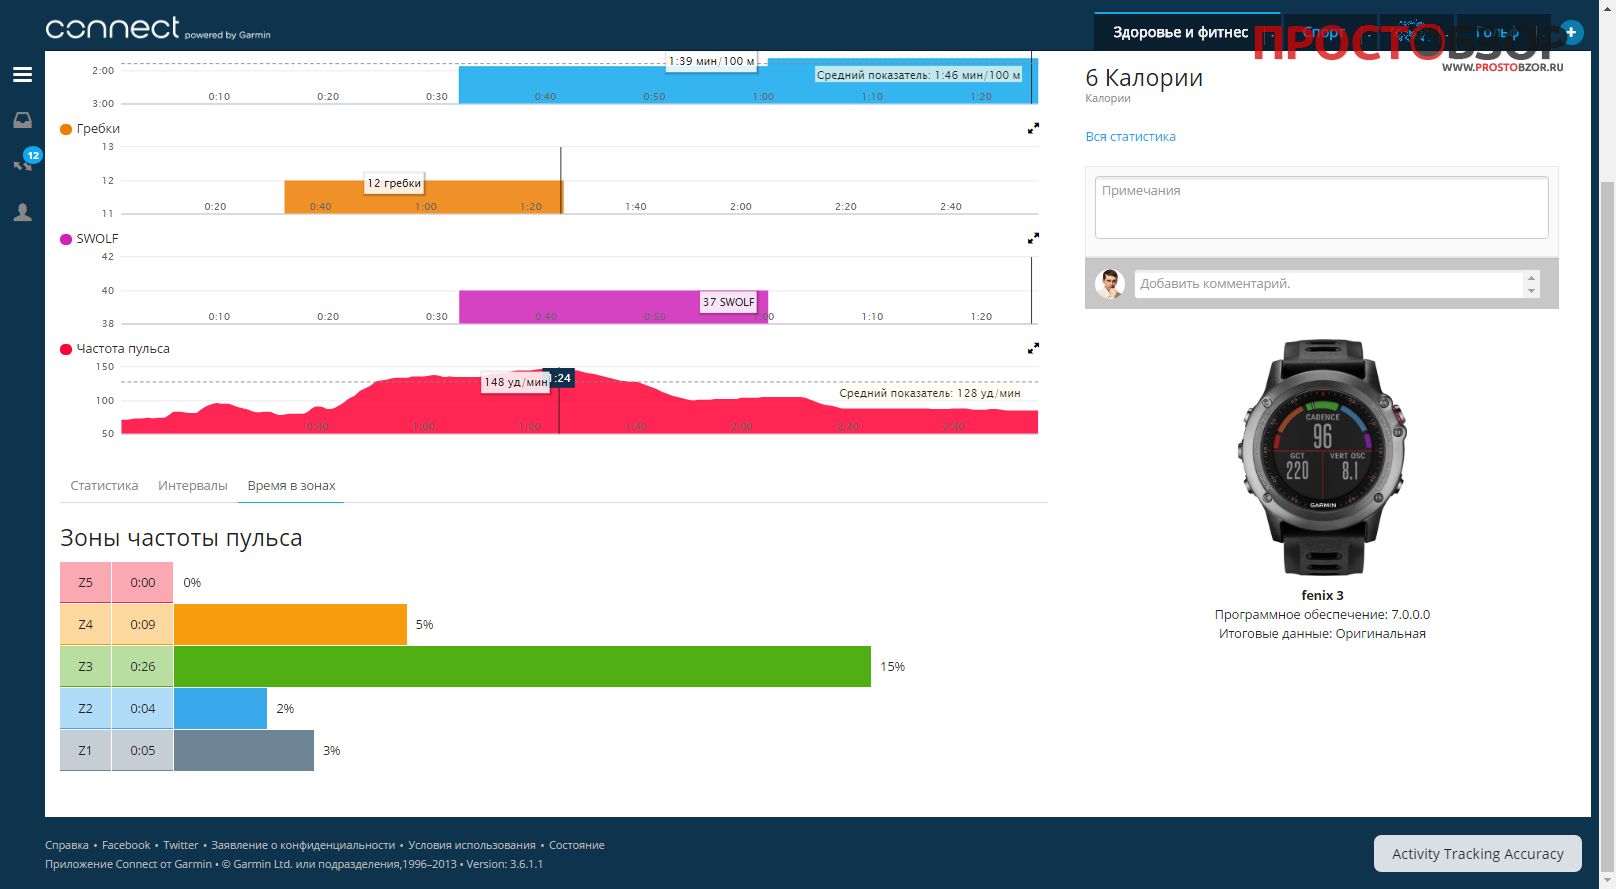1616x889 pixels.
Task: Open the user profile icon in sidebar
Action: tap(22, 212)
